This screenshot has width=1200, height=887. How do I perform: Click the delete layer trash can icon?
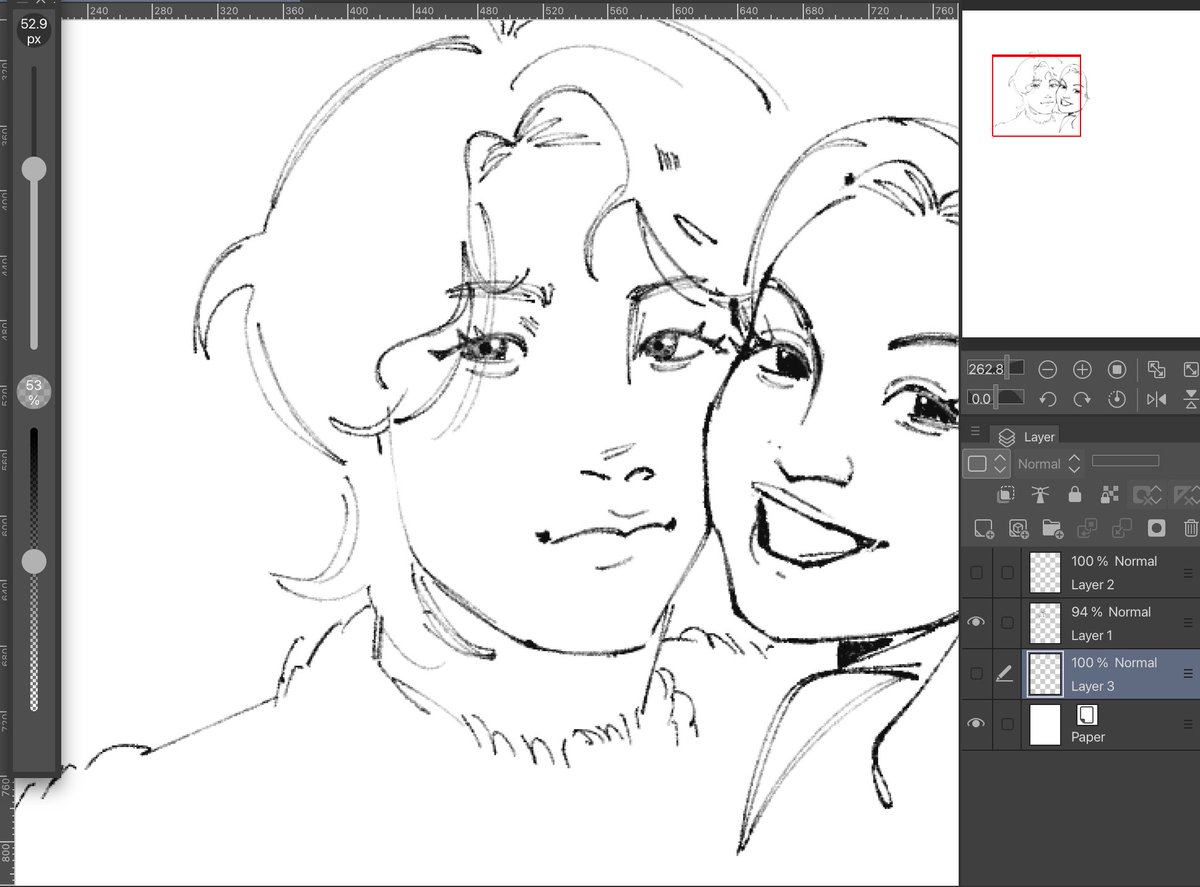pyautogui.click(x=1190, y=528)
